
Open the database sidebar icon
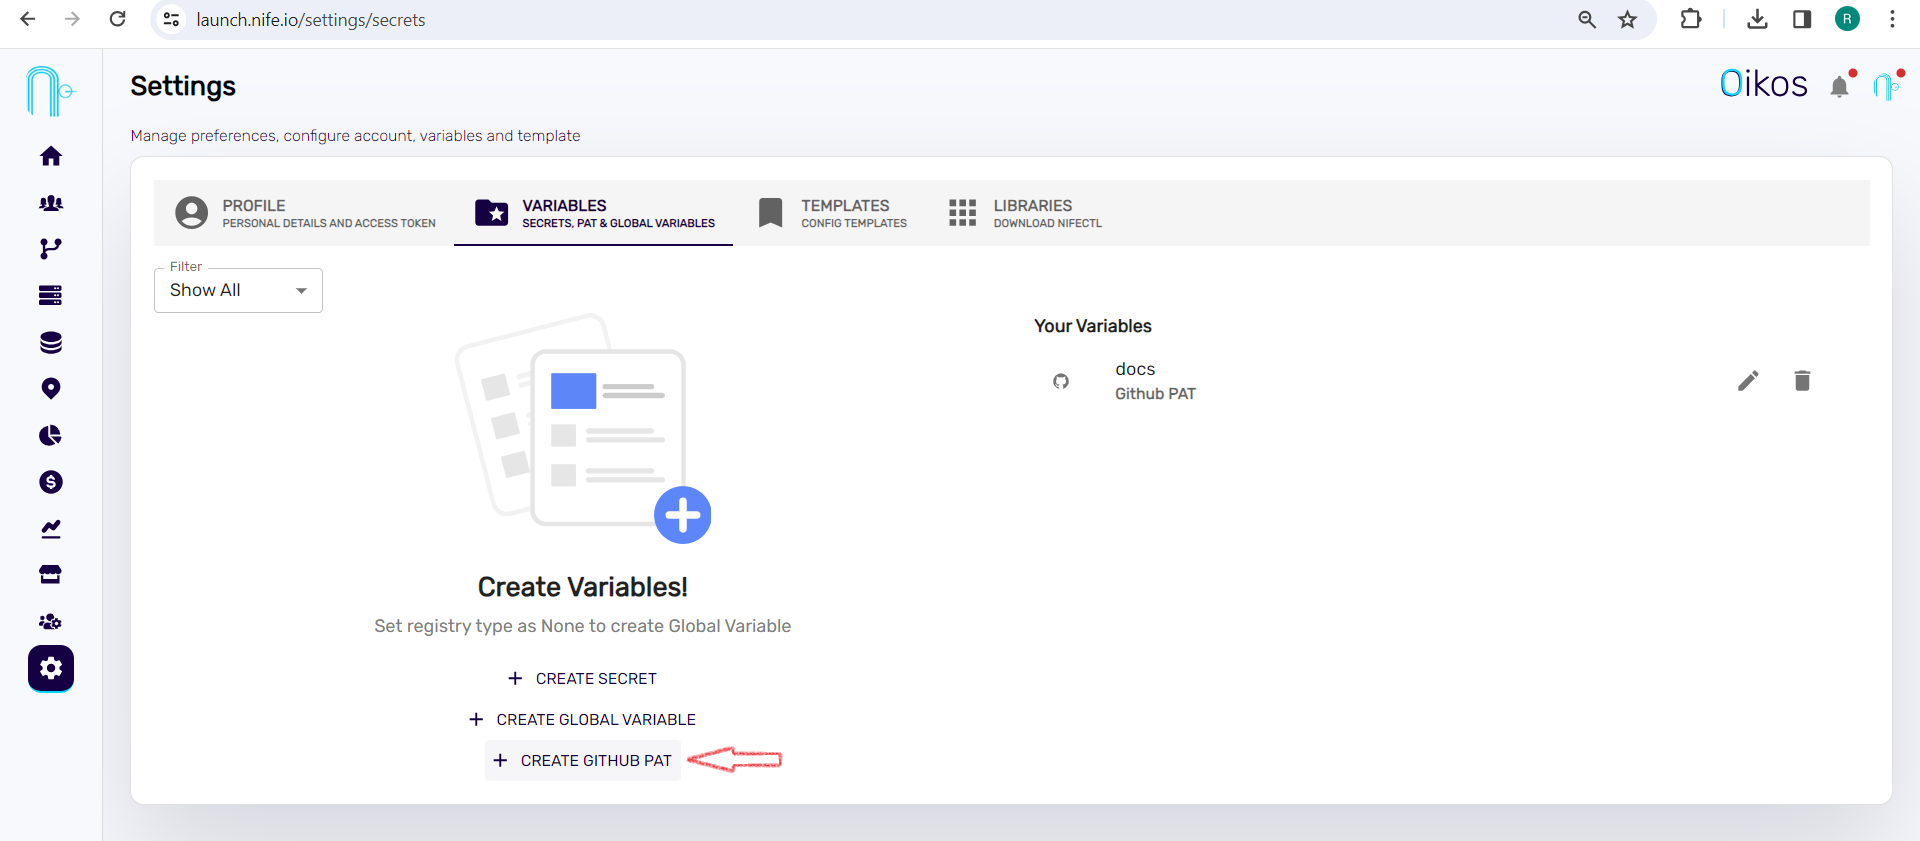51,342
